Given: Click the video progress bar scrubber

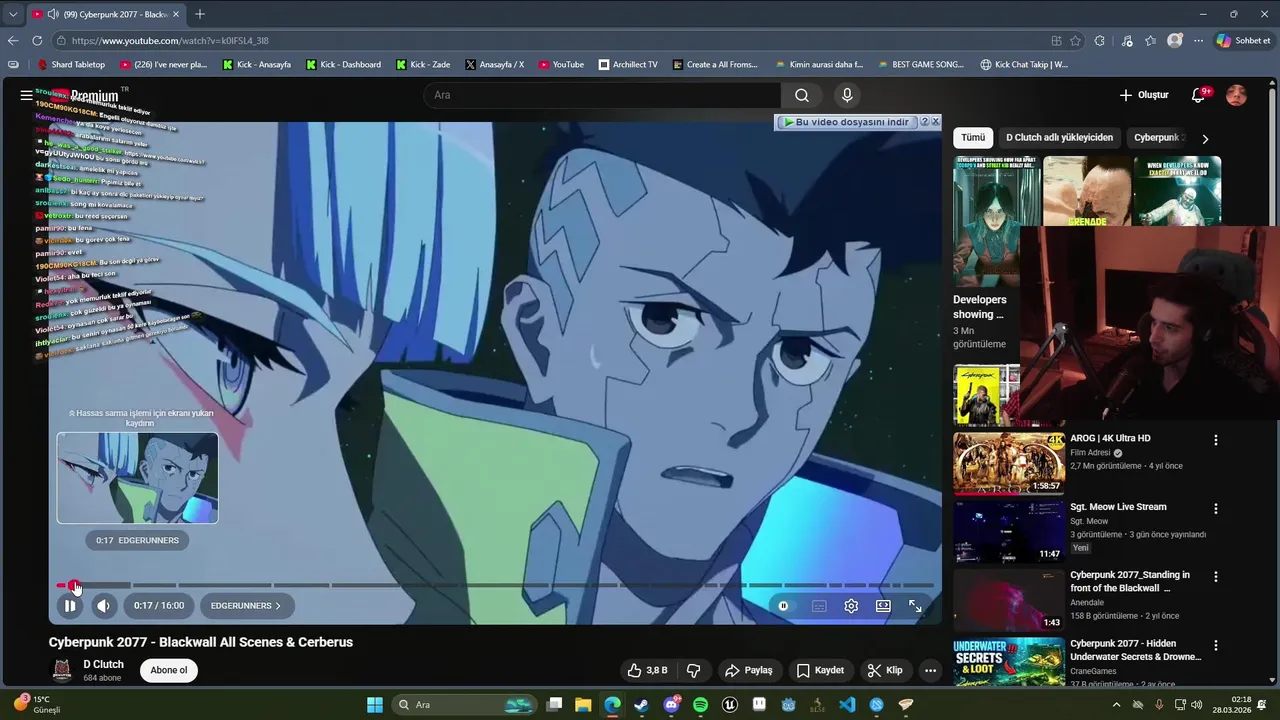Looking at the screenshot, I should 72,585.
